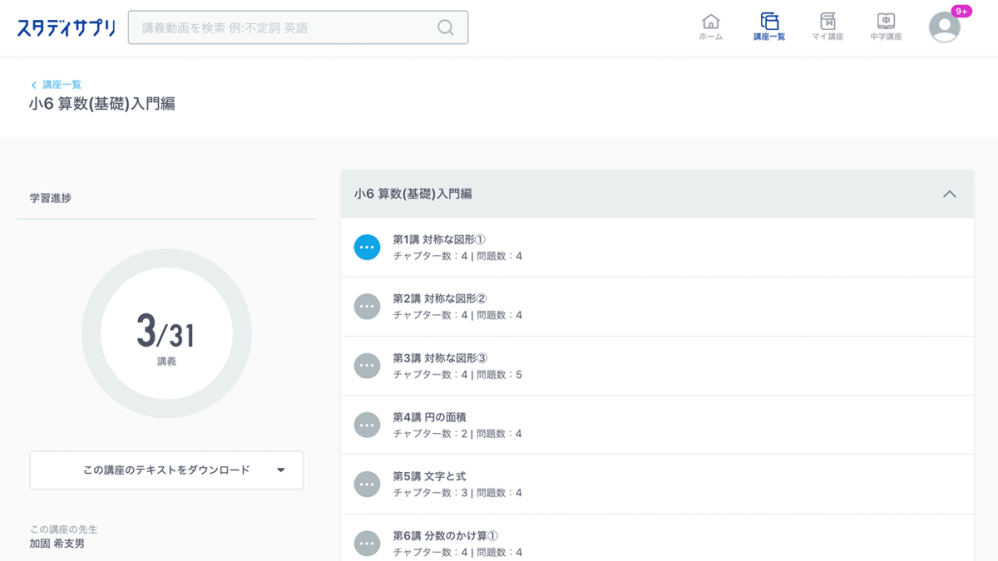Click gray status icon for 第4講
The width and height of the screenshot is (998, 561).
coord(367,425)
